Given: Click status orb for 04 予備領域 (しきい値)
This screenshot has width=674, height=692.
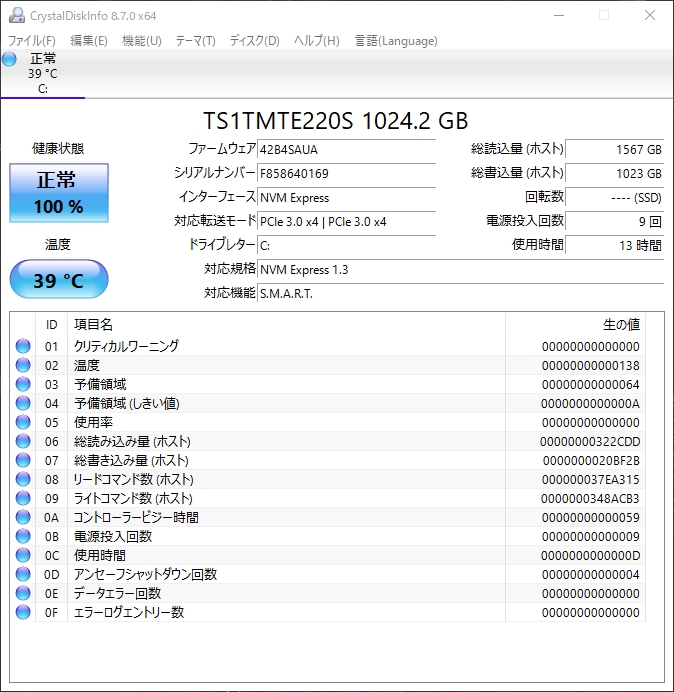Looking at the screenshot, I should coord(23,403).
